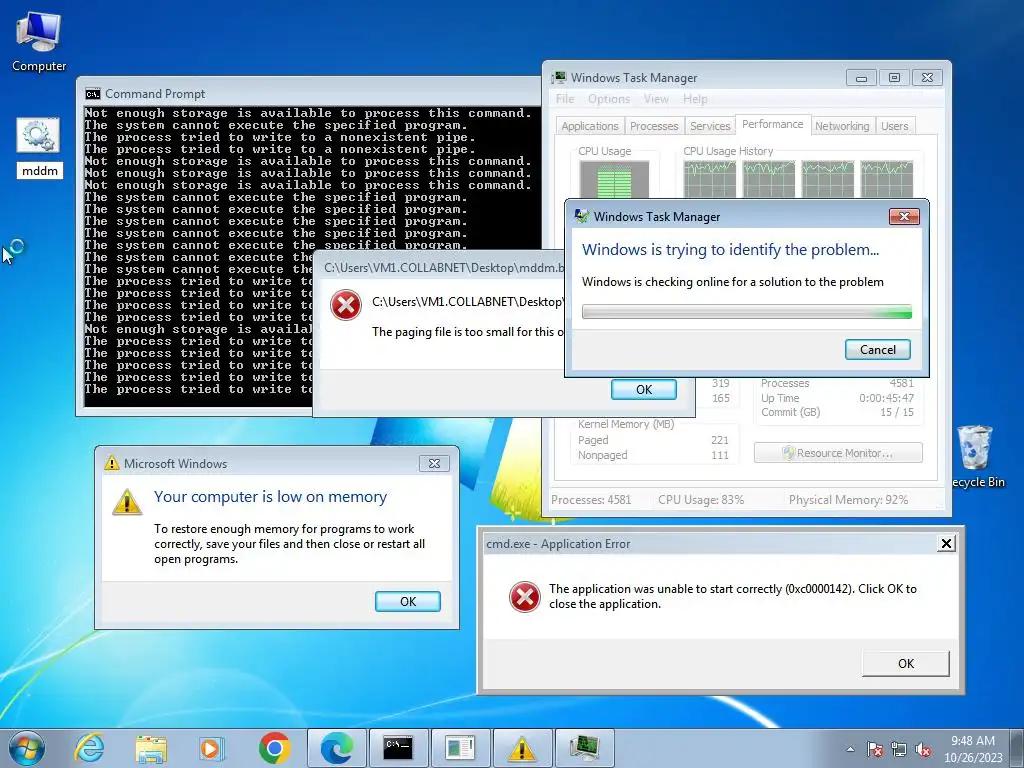Viewport: 1024px width, 768px height.
Task: Select the Performance tab
Action: click(773, 124)
